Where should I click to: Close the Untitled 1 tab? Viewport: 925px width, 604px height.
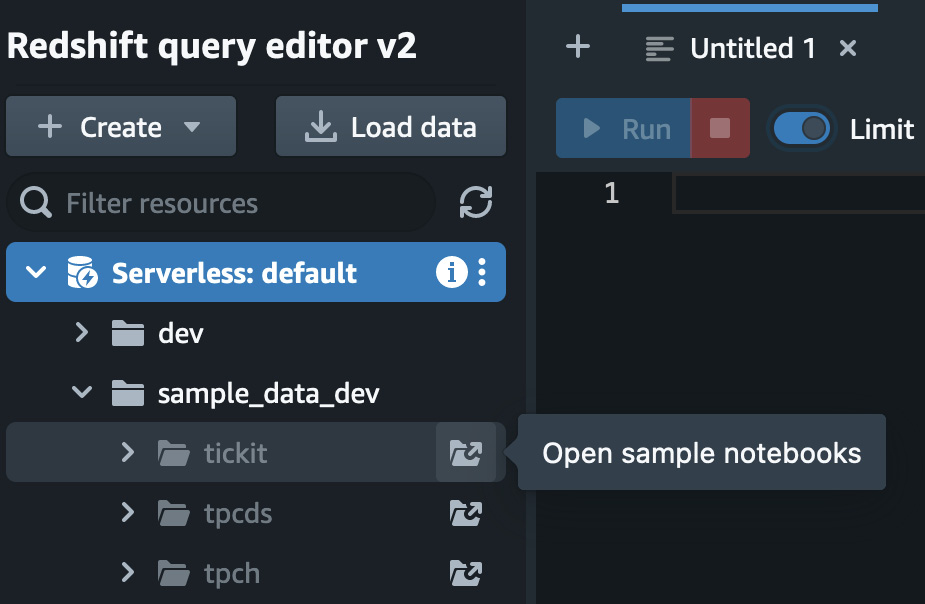click(848, 48)
